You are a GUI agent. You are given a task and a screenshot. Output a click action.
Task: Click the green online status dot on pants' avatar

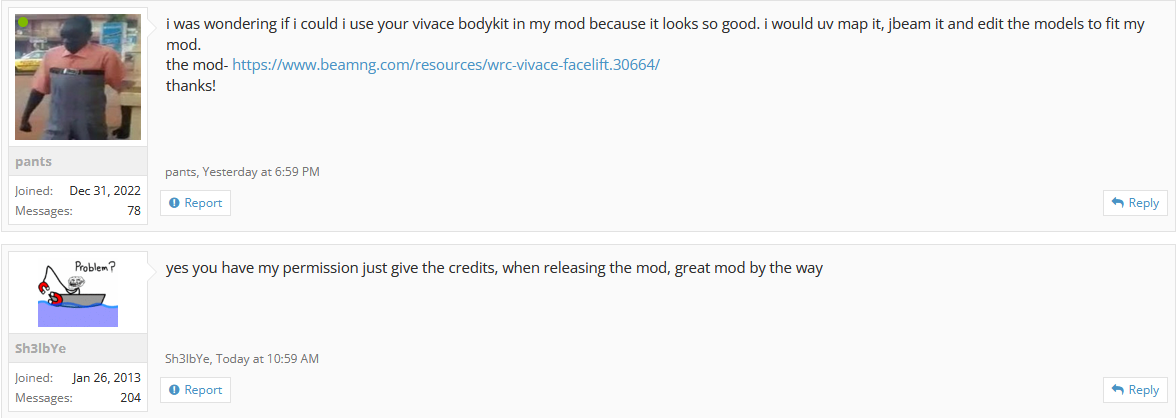point(23,23)
